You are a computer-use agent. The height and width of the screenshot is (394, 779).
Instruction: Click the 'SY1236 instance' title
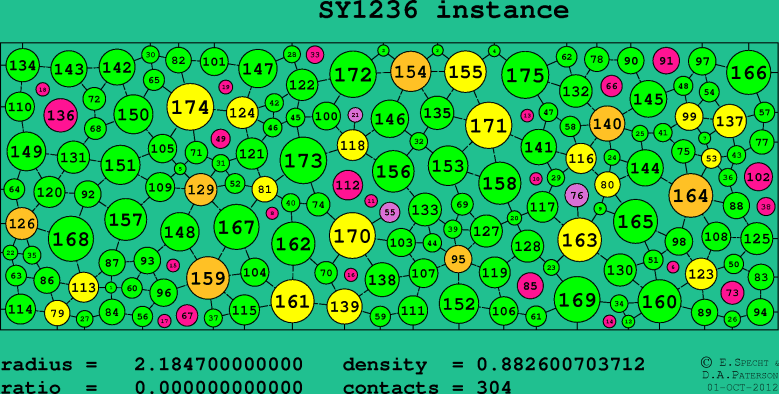(x=444, y=10)
